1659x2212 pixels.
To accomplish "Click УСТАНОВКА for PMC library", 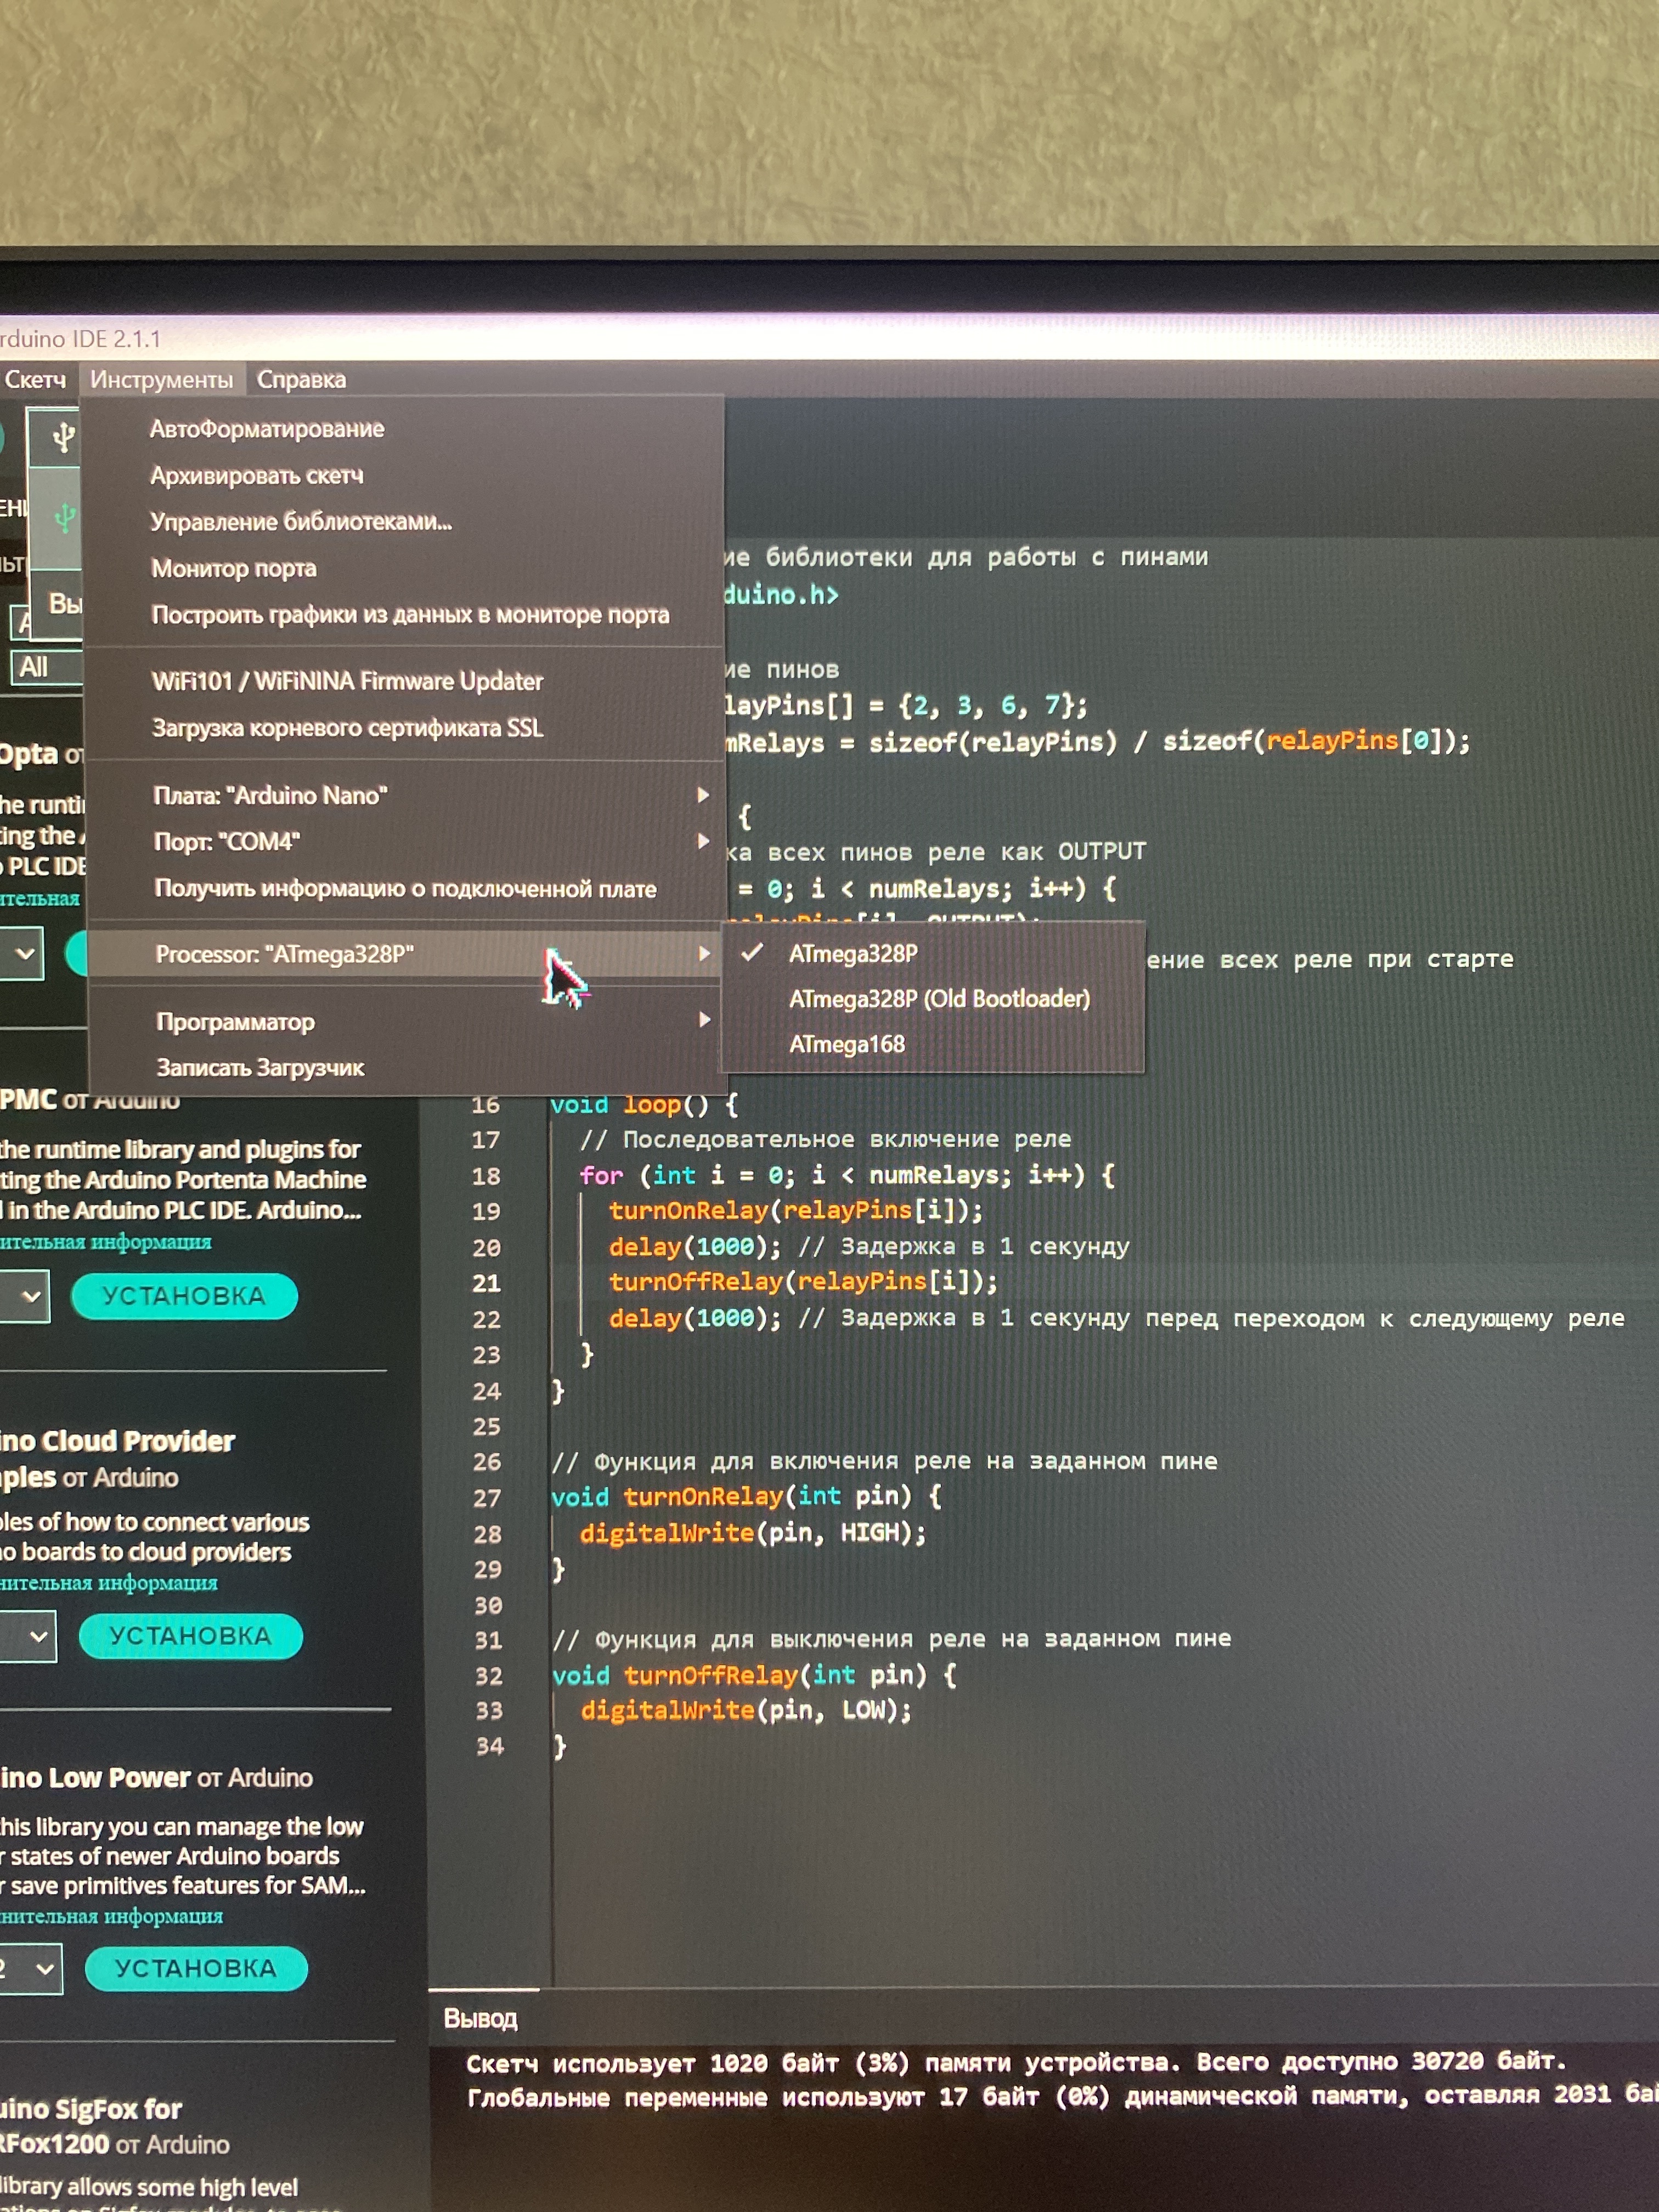I will pyautogui.click(x=184, y=1297).
